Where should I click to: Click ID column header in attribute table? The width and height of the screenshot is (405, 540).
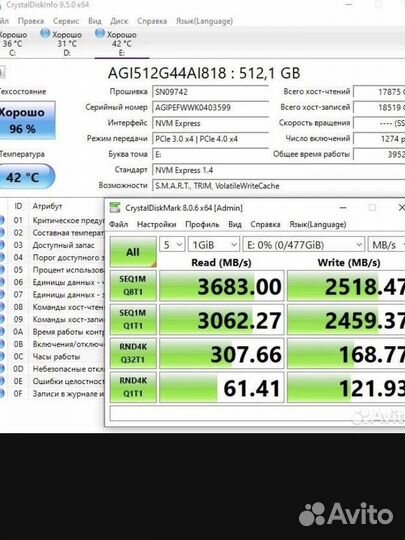point(18,206)
